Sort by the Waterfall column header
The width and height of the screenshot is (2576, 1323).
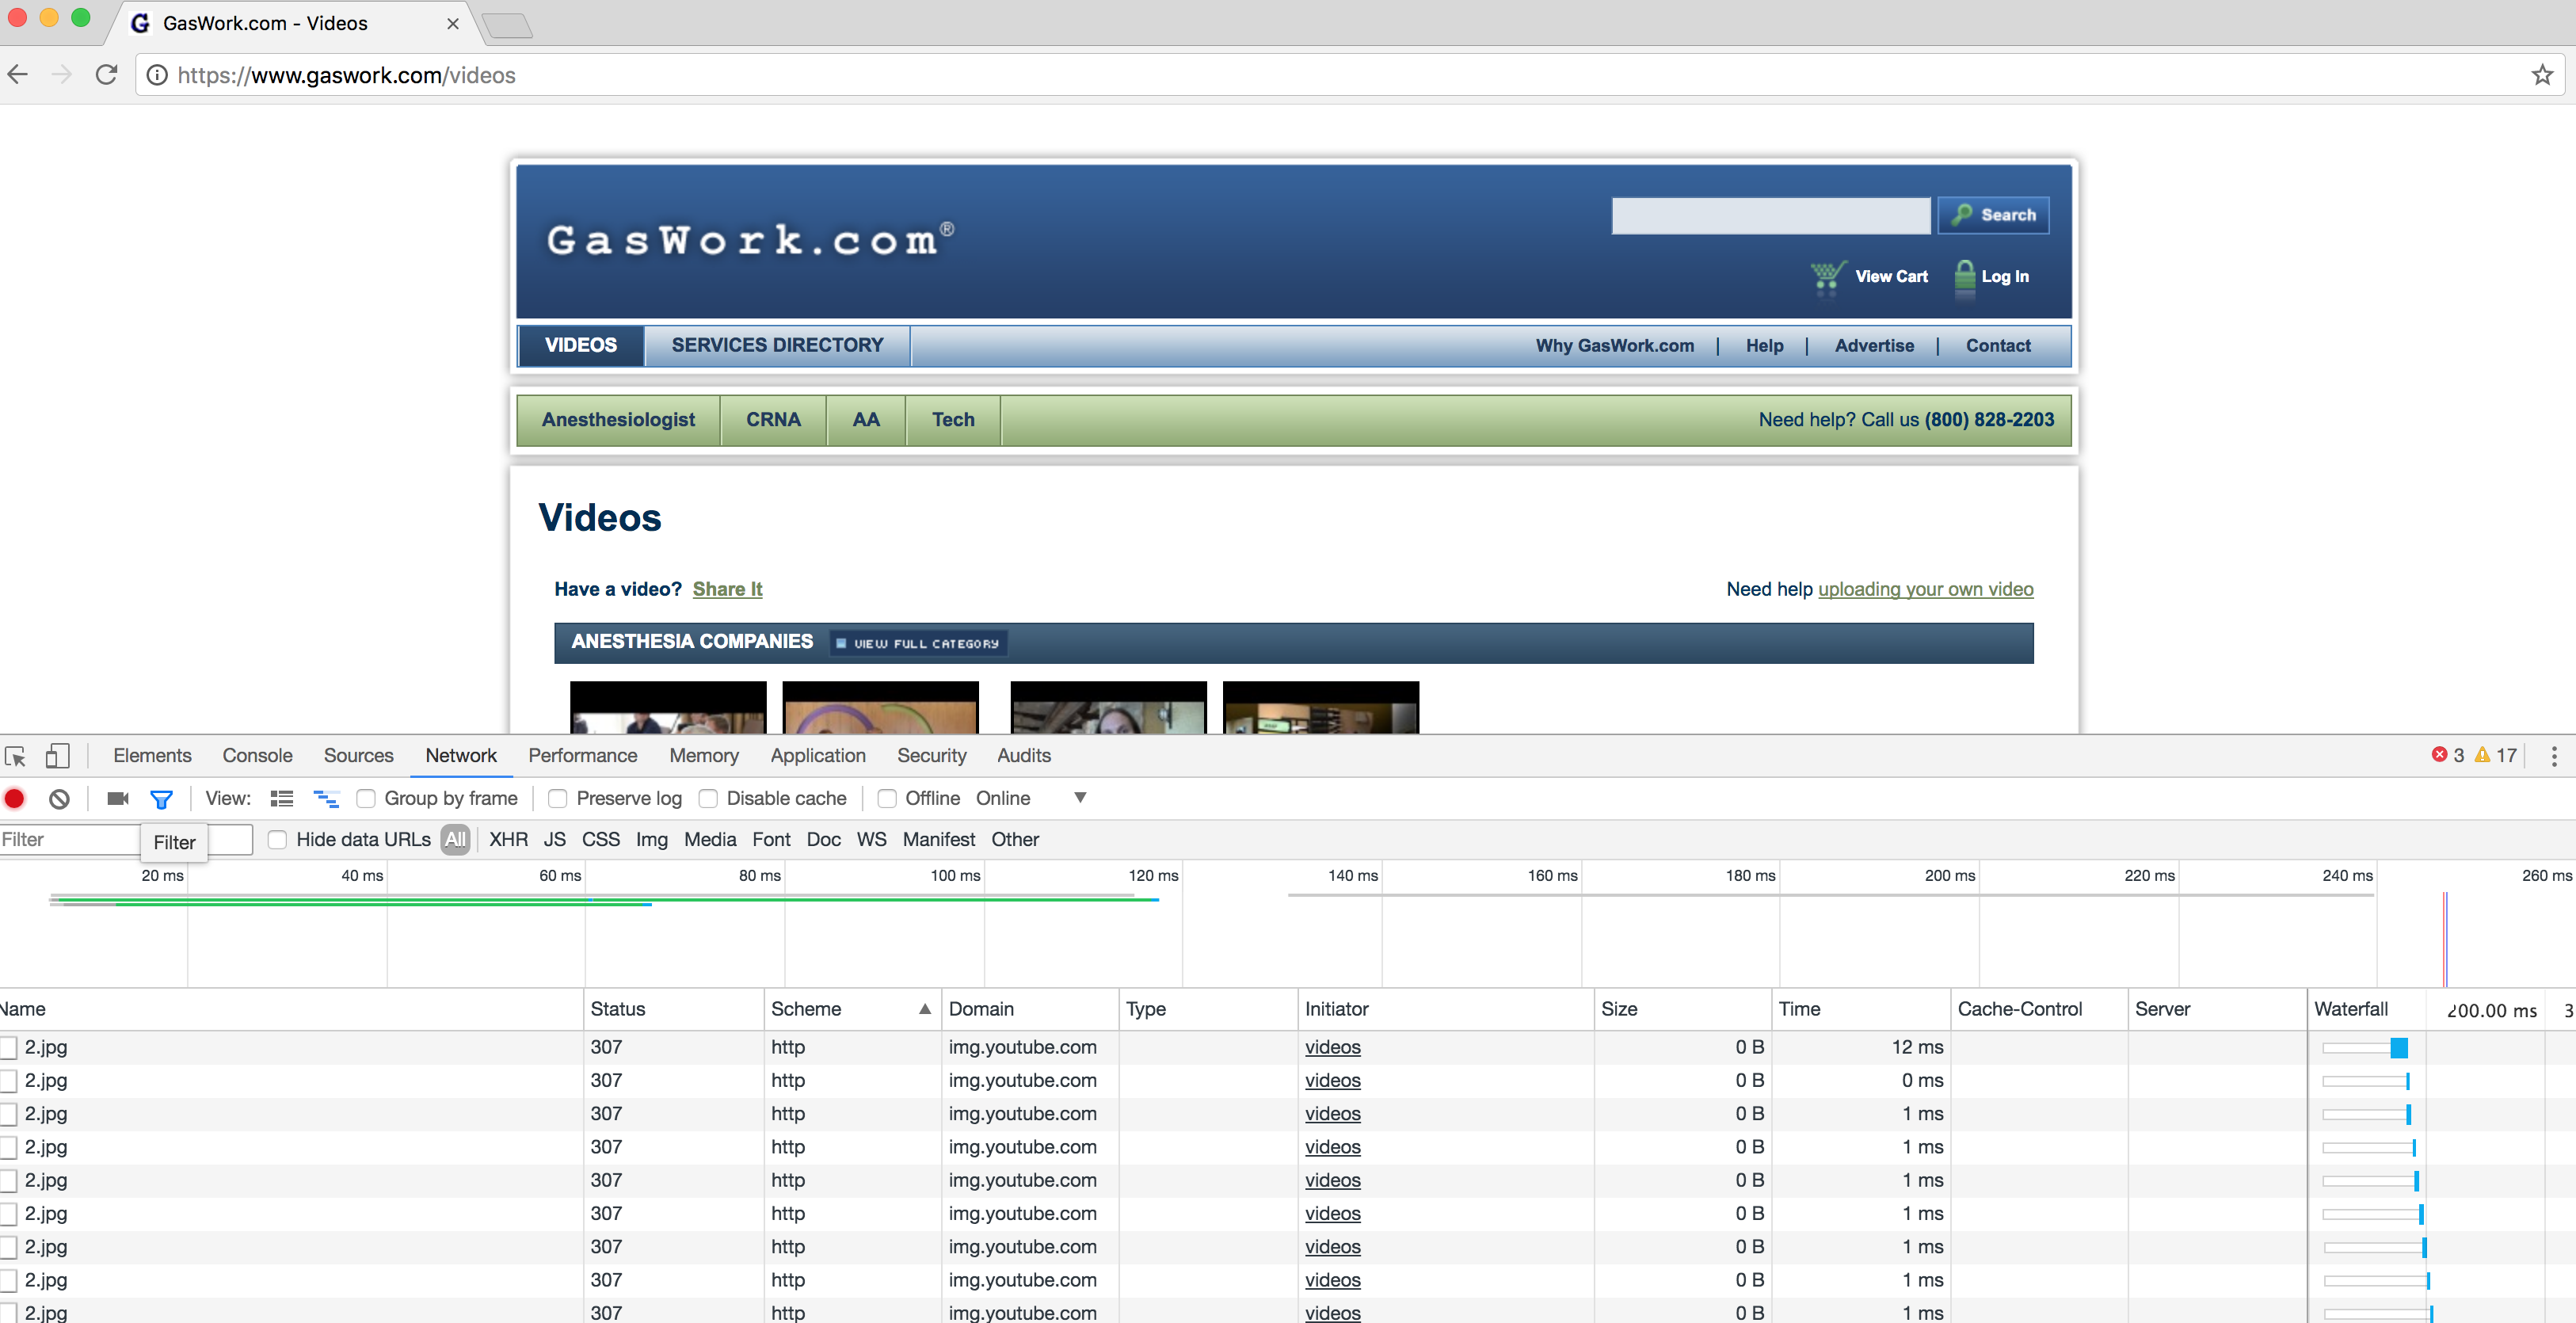tap(2351, 1009)
